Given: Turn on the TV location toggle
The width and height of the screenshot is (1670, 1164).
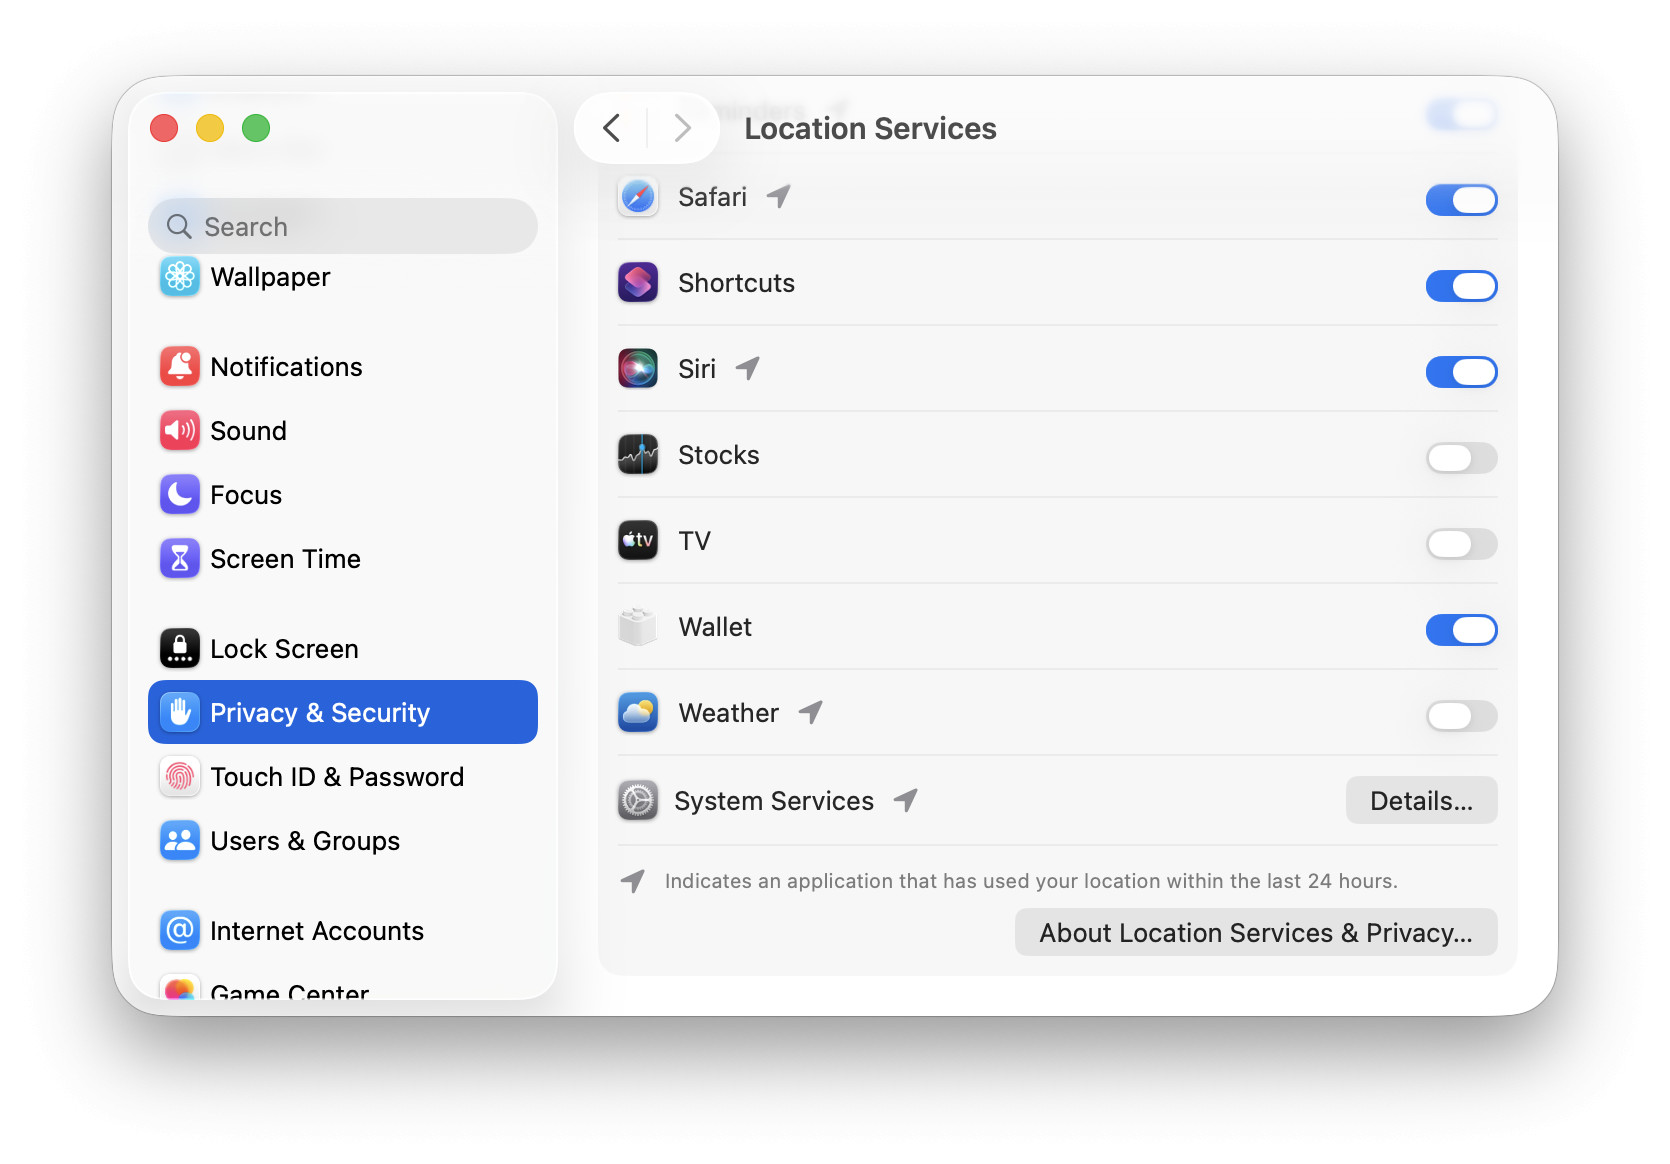Looking at the screenshot, I should (x=1461, y=544).
